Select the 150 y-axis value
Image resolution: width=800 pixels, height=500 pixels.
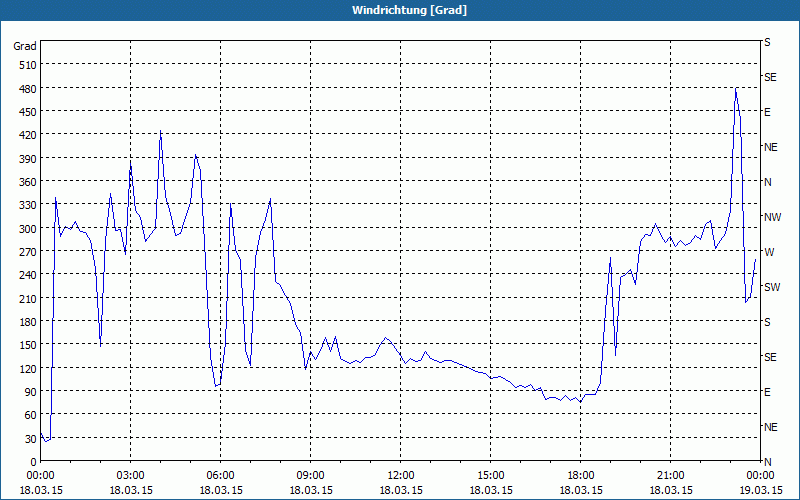[x=28, y=345]
